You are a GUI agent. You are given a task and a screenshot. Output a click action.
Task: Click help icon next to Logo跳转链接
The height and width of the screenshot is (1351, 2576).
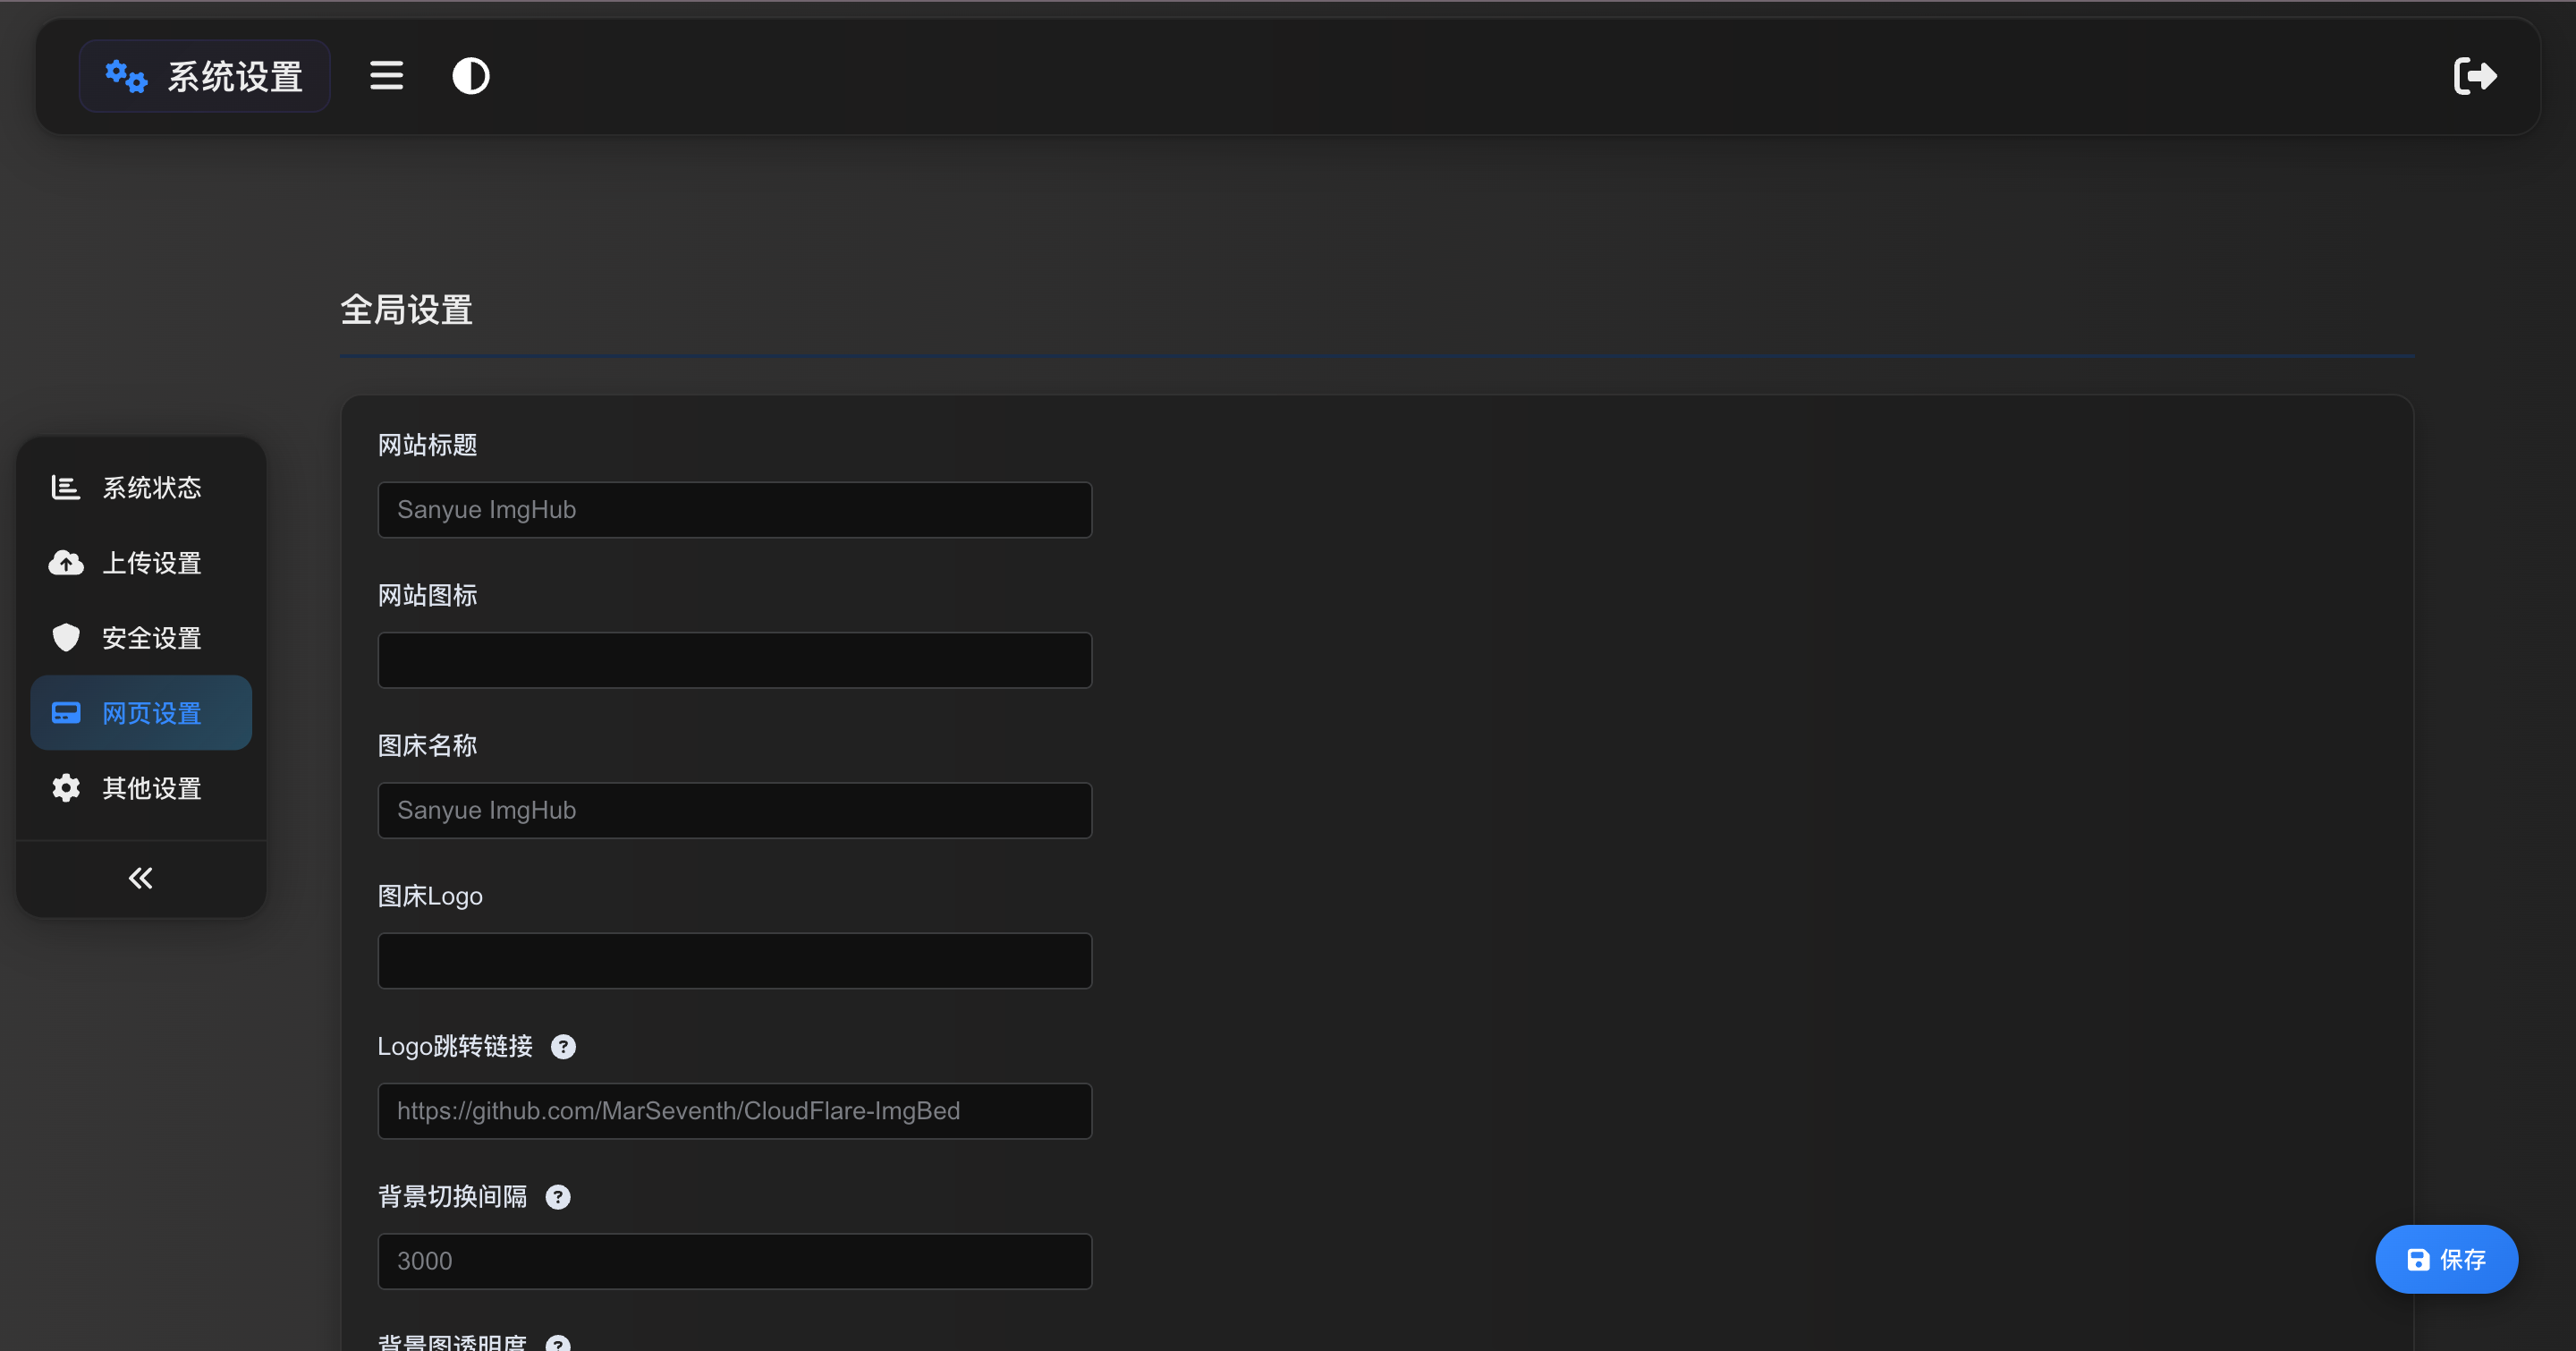(563, 1047)
